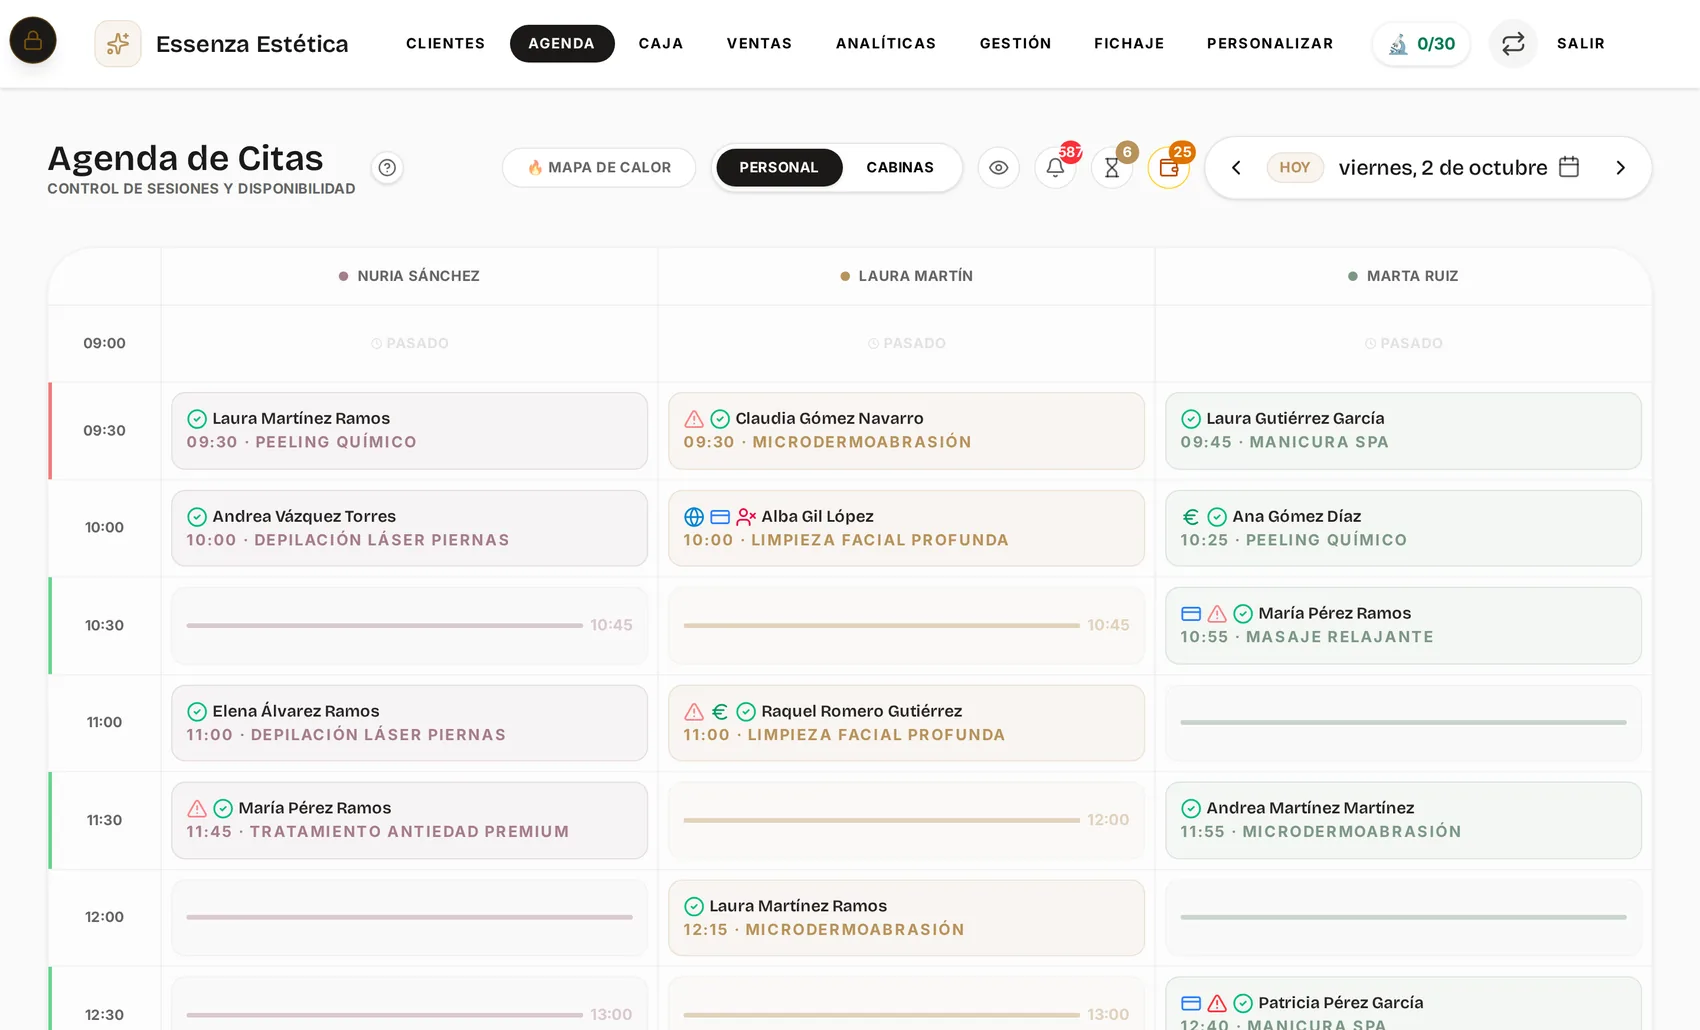
Task: Open Laura Martínez Ramos 09:30 Peeling Químico
Action: (x=410, y=431)
